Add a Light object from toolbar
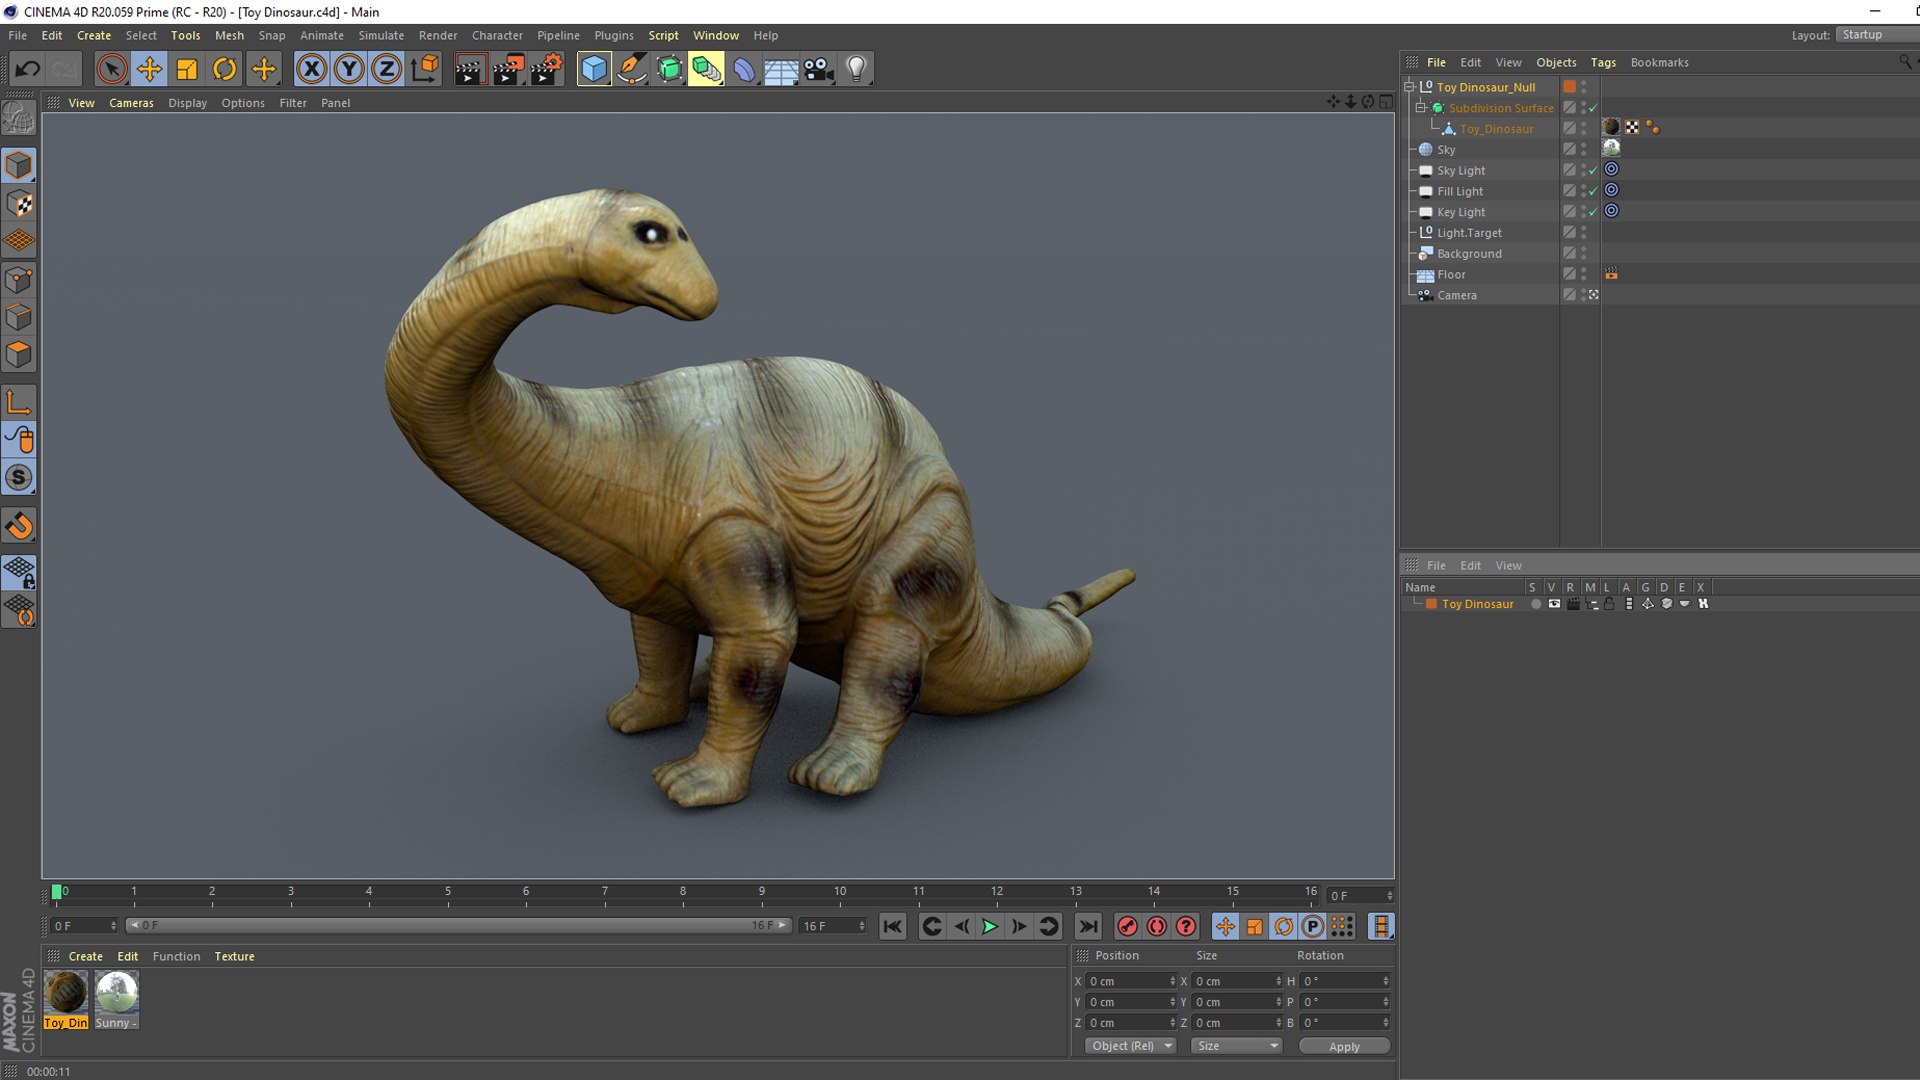 (x=856, y=69)
